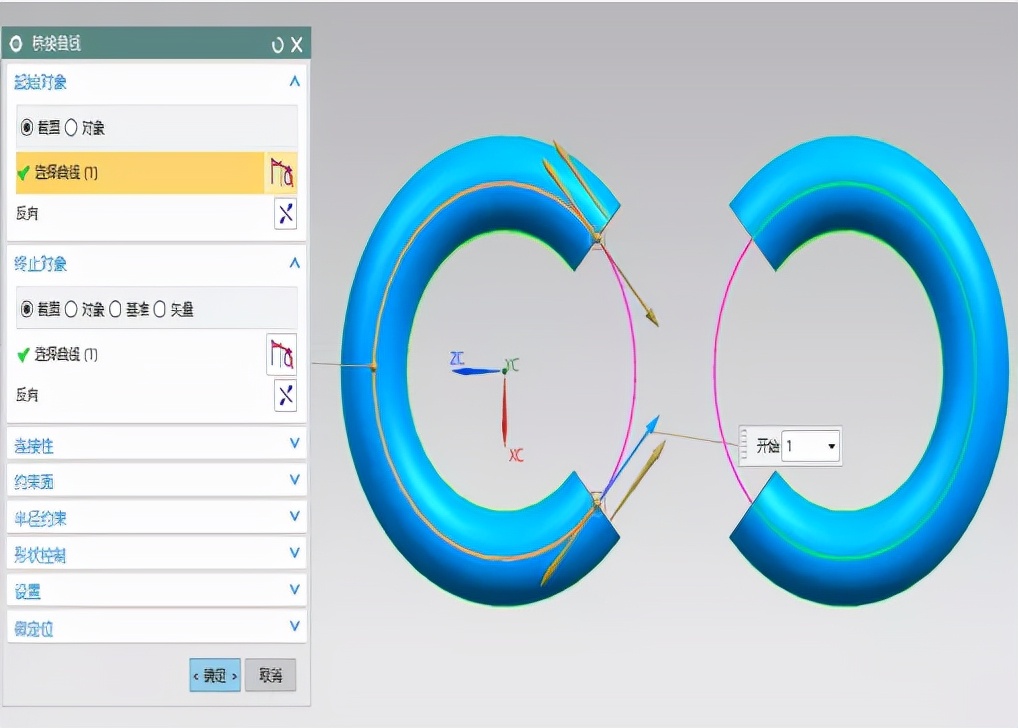Click the reset icon in dialog title bar
This screenshot has height=728, width=1018.
(277, 44)
